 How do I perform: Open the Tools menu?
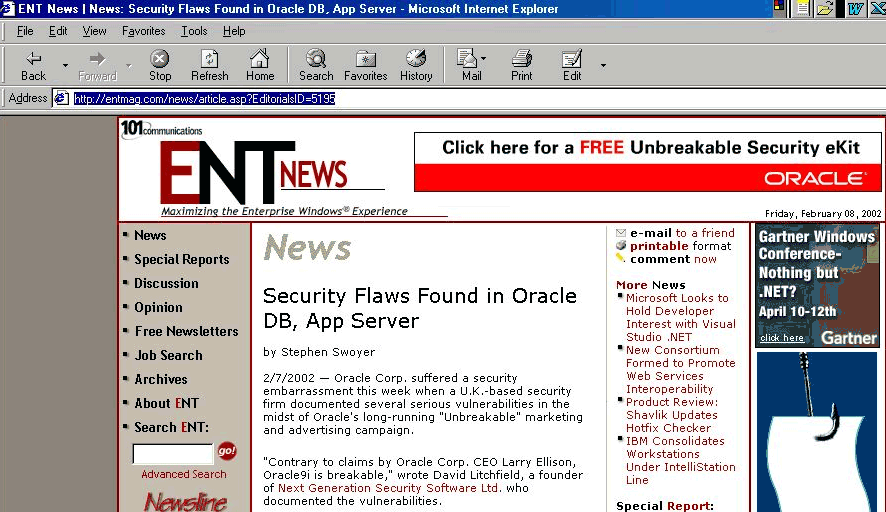click(194, 31)
